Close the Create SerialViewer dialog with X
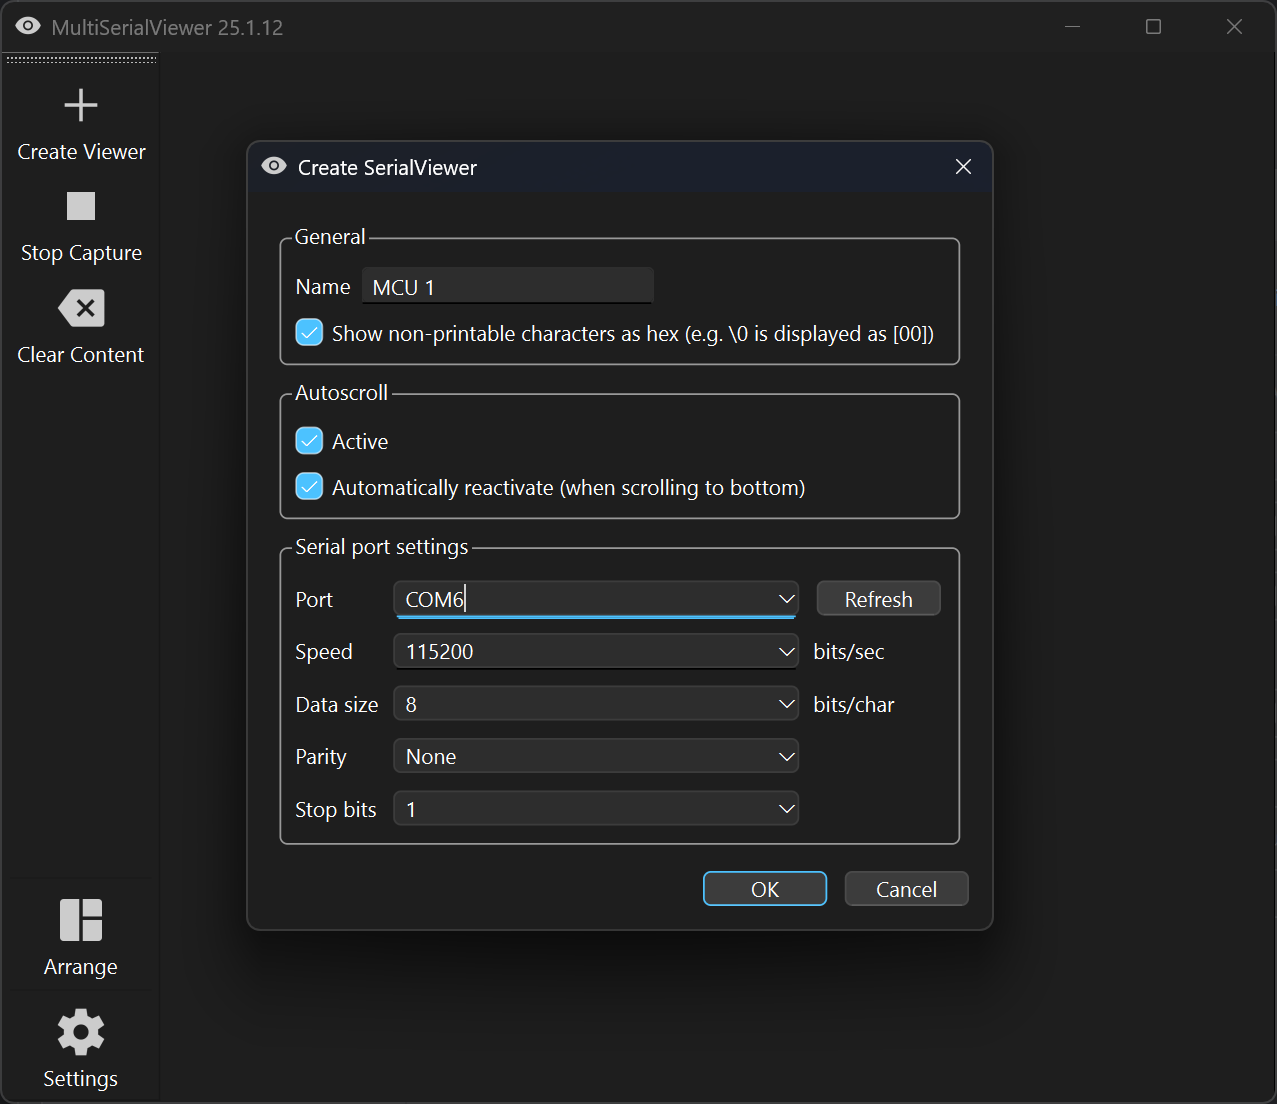This screenshot has width=1277, height=1104. pyautogui.click(x=963, y=166)
